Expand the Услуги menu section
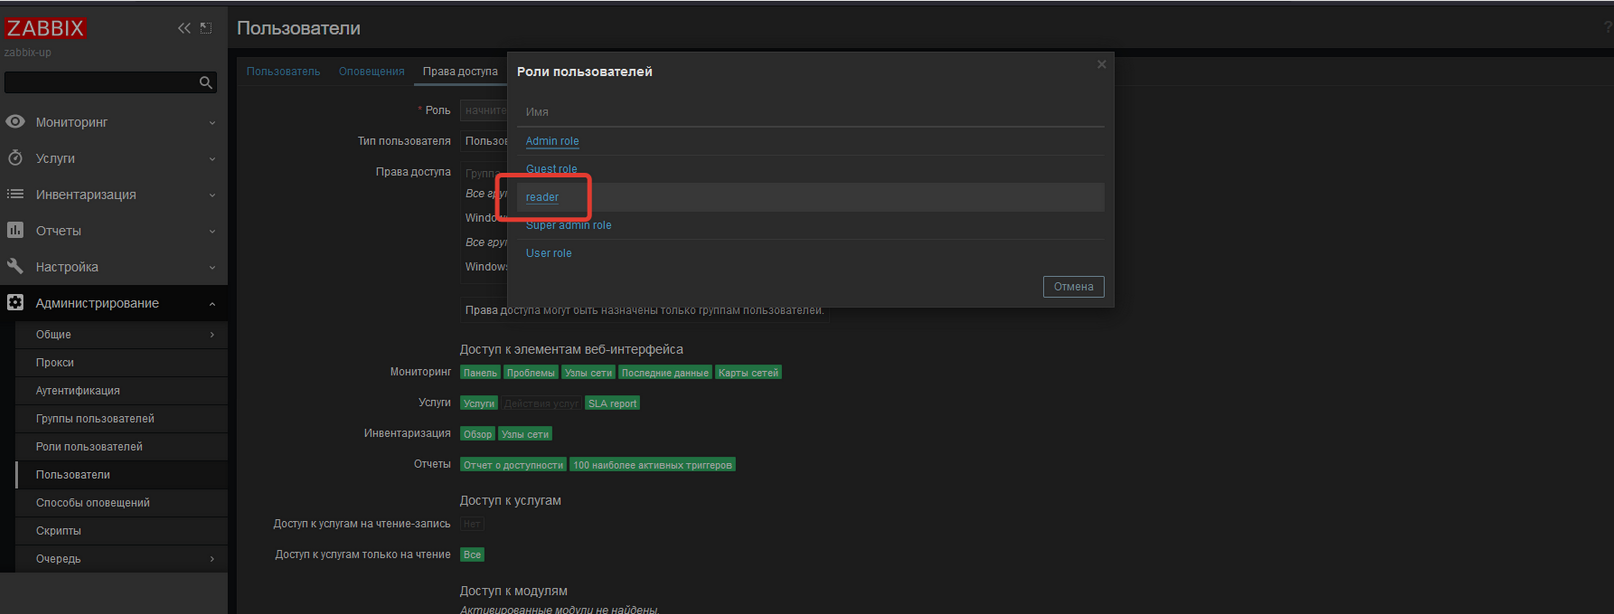 [114, 158]
